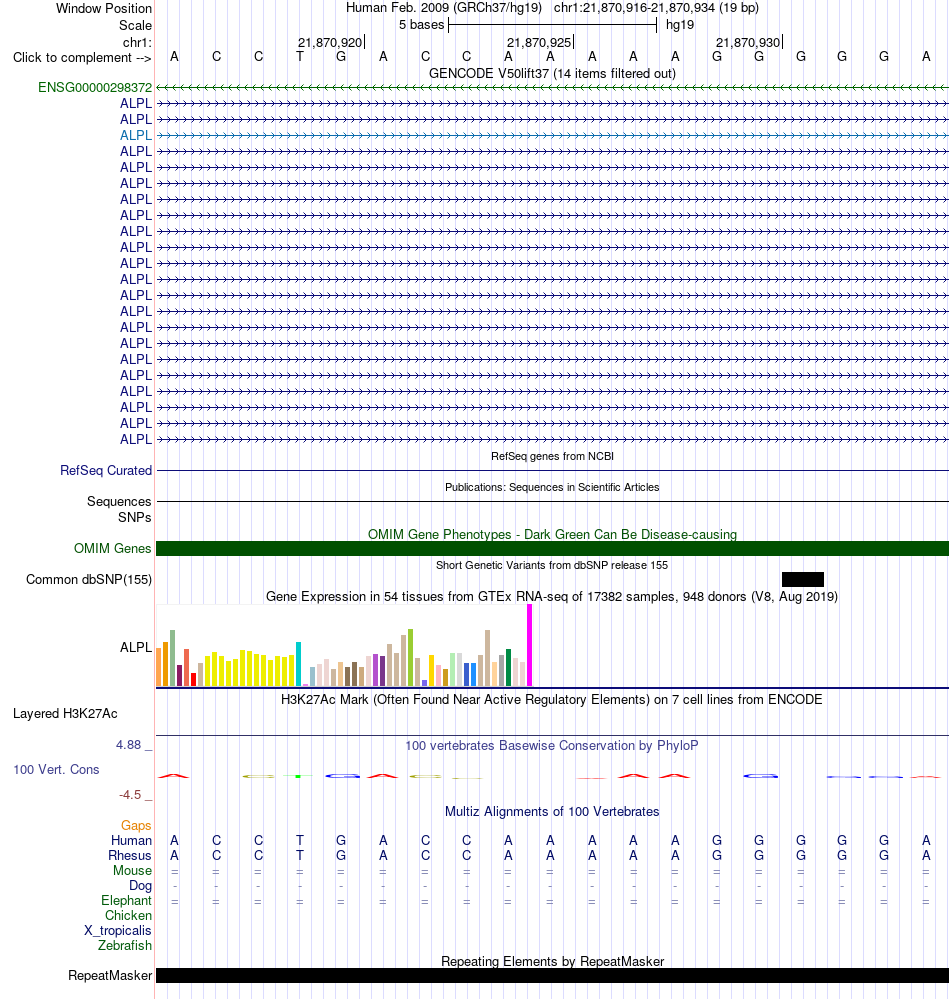The image size is (950, 999).
Task: Click the chr1:21,870,916-21,870,934 position text
Action: click(x=656, y=8)
